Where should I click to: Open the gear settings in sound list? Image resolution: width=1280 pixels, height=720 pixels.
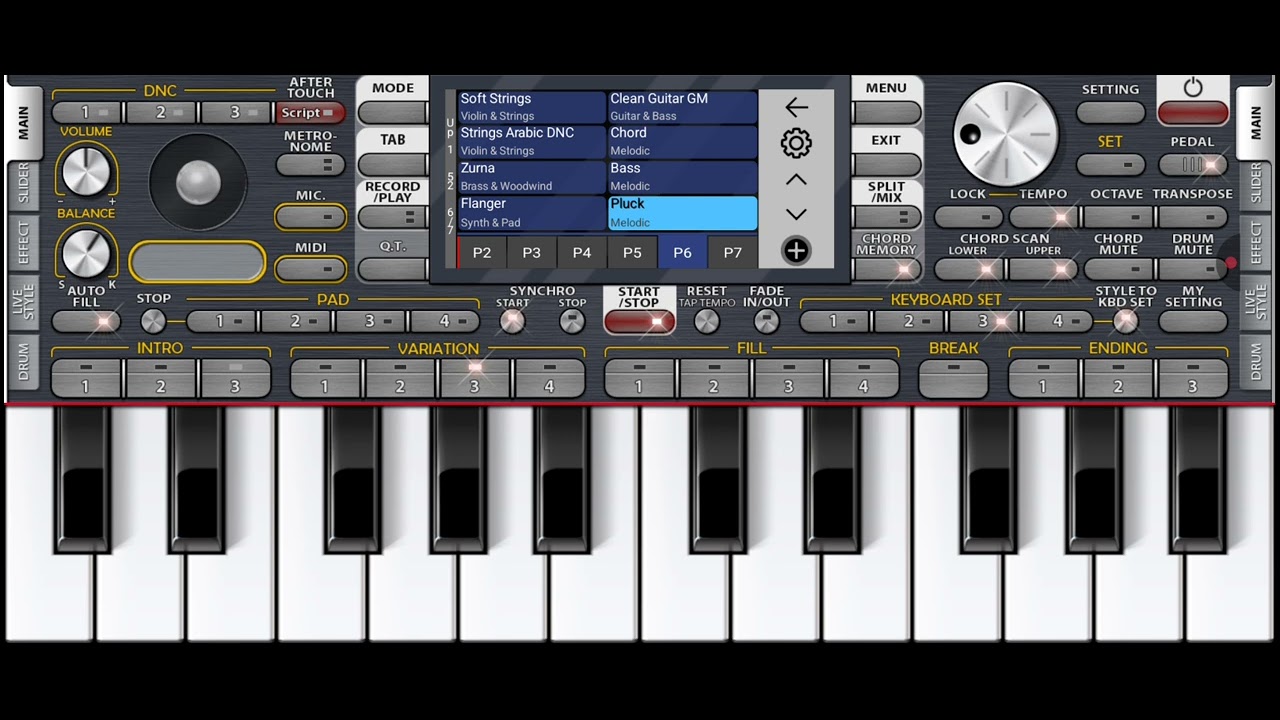[x=796, y=143]
